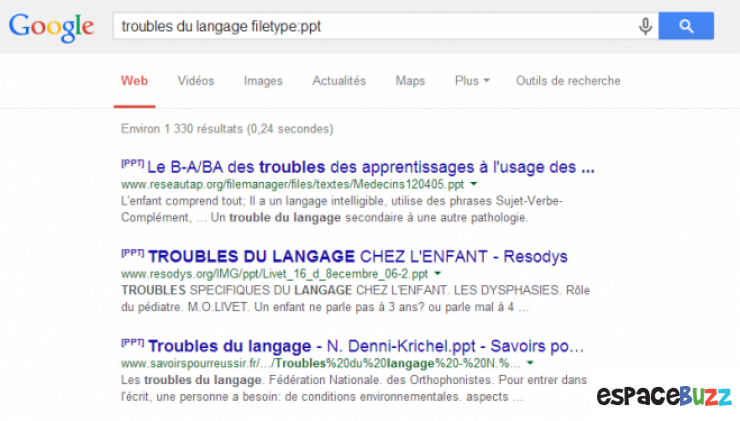Screen dimensions: 740x421
Task: Expand the arrow next to the reseautap.org URL
Action: coord(473,185)
